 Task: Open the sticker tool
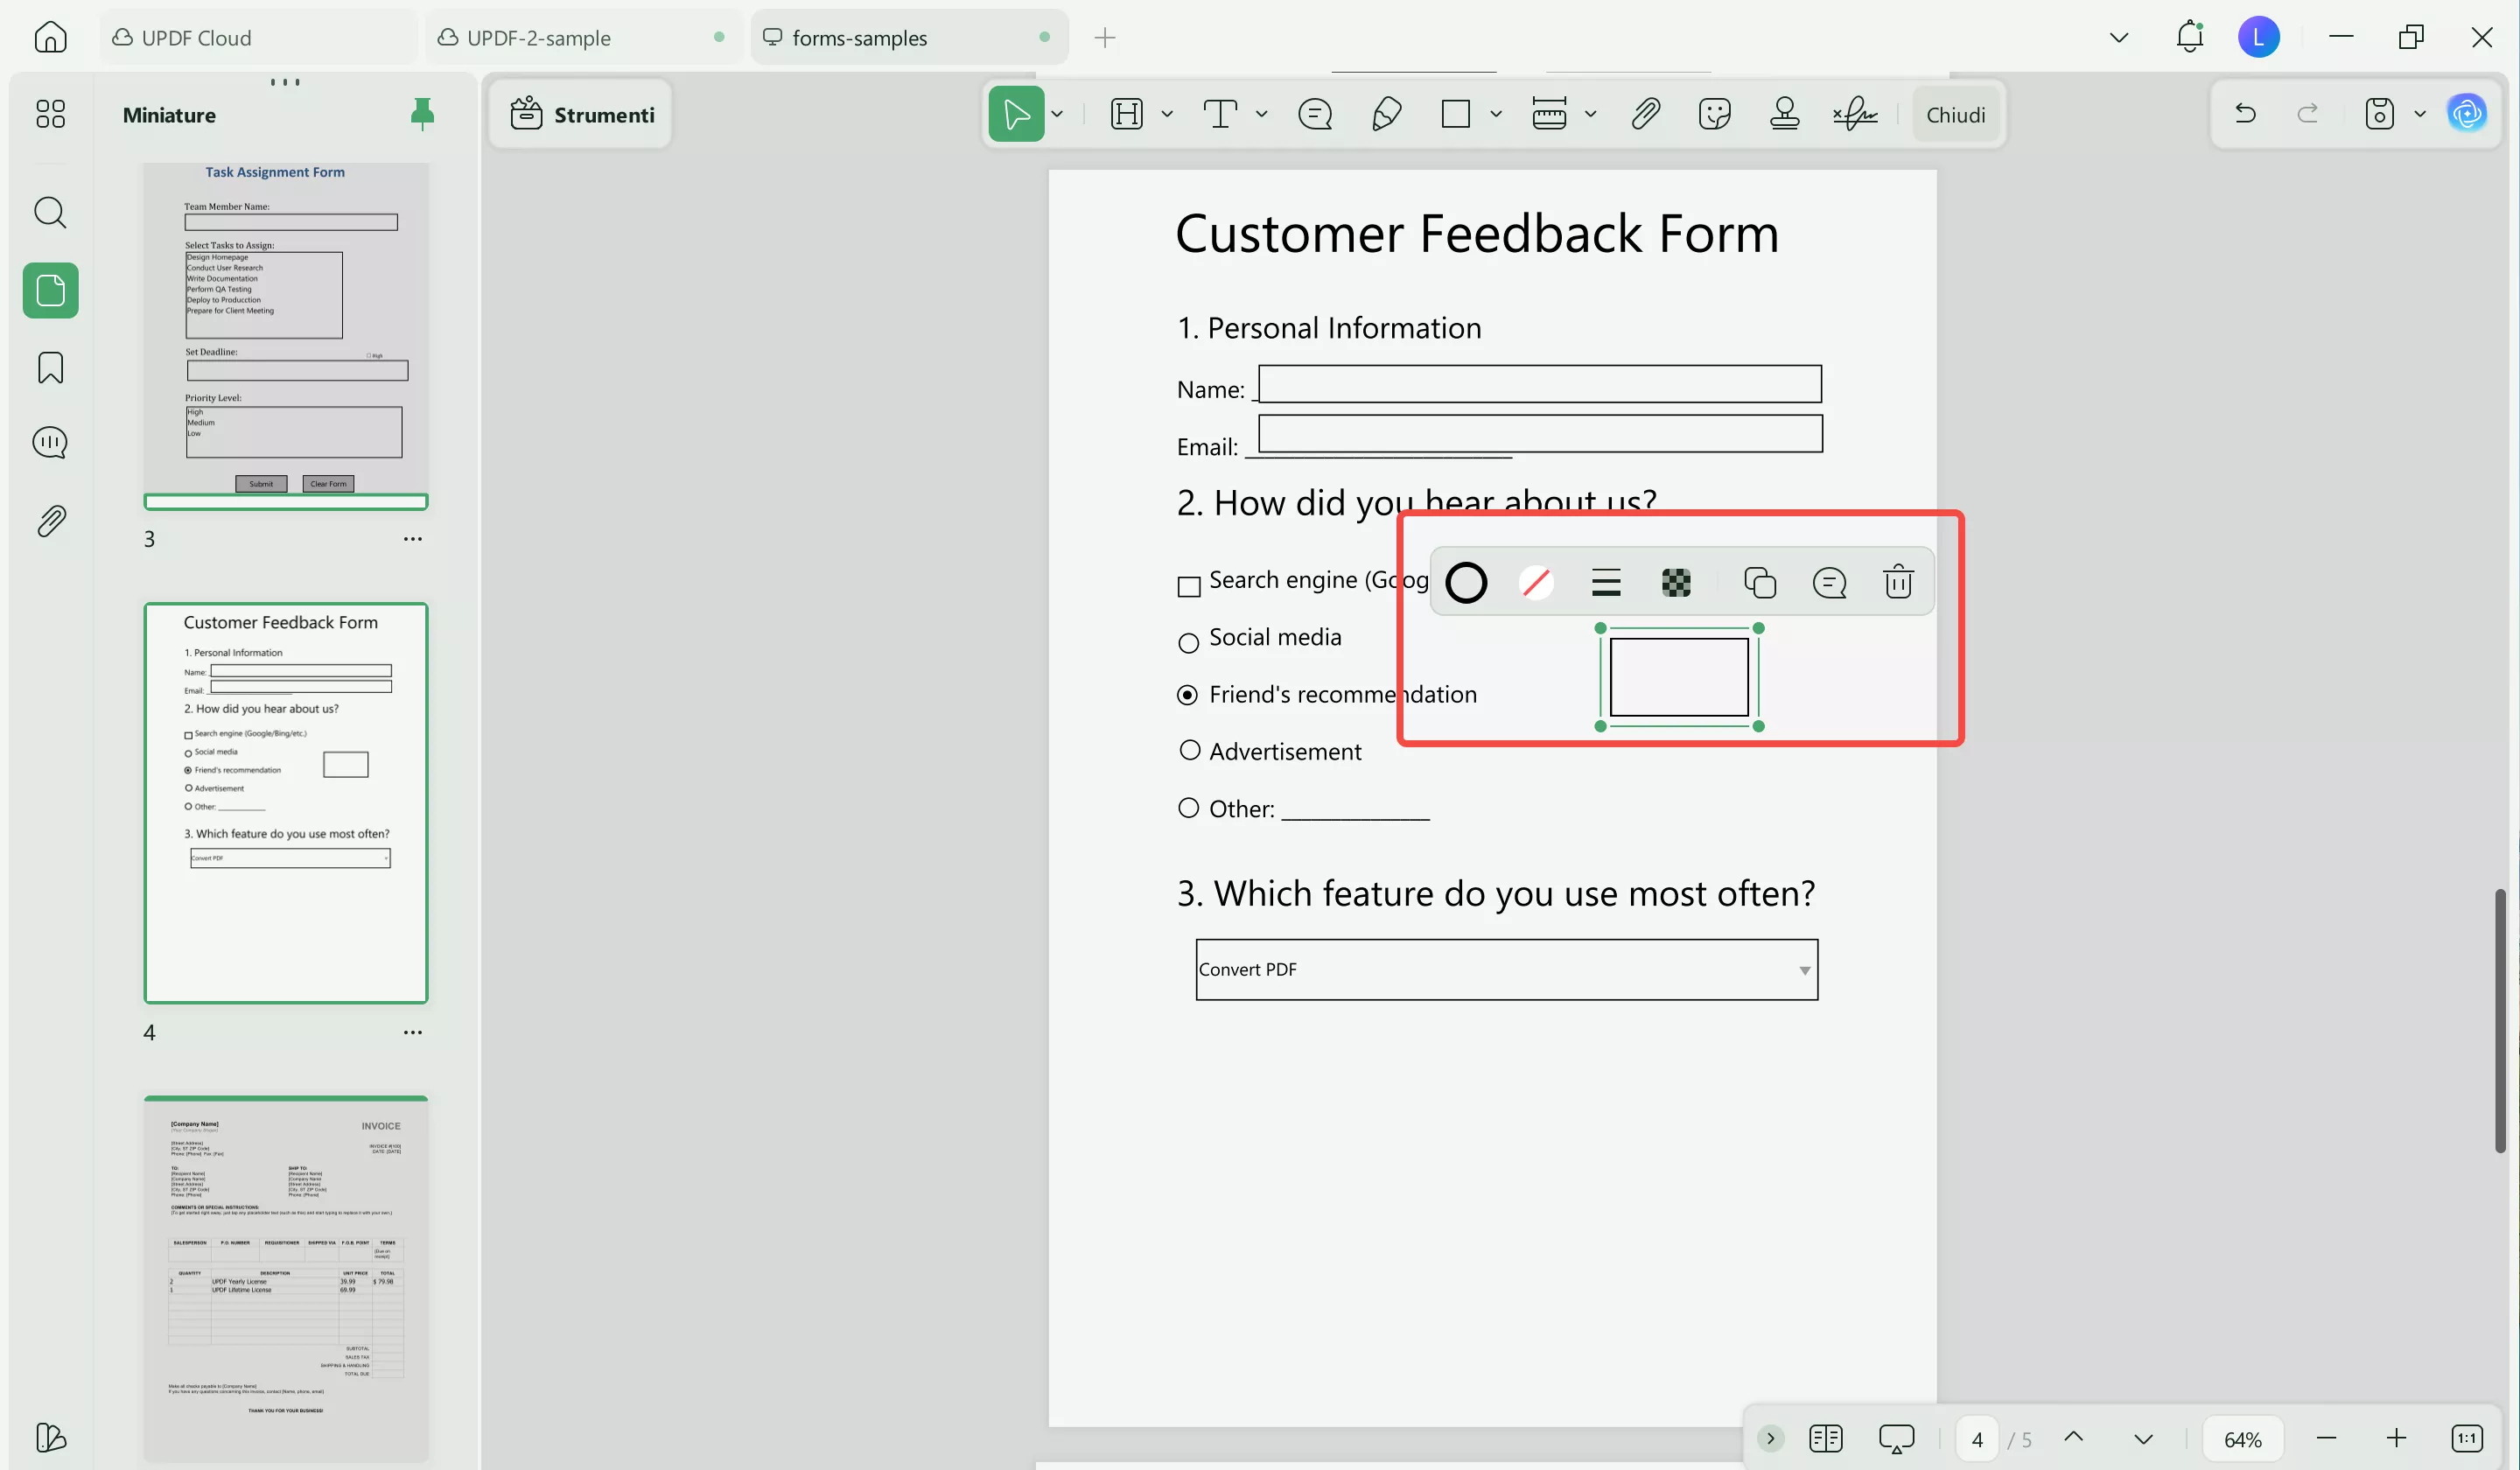pyautogui.click(x=1714, y=114)
